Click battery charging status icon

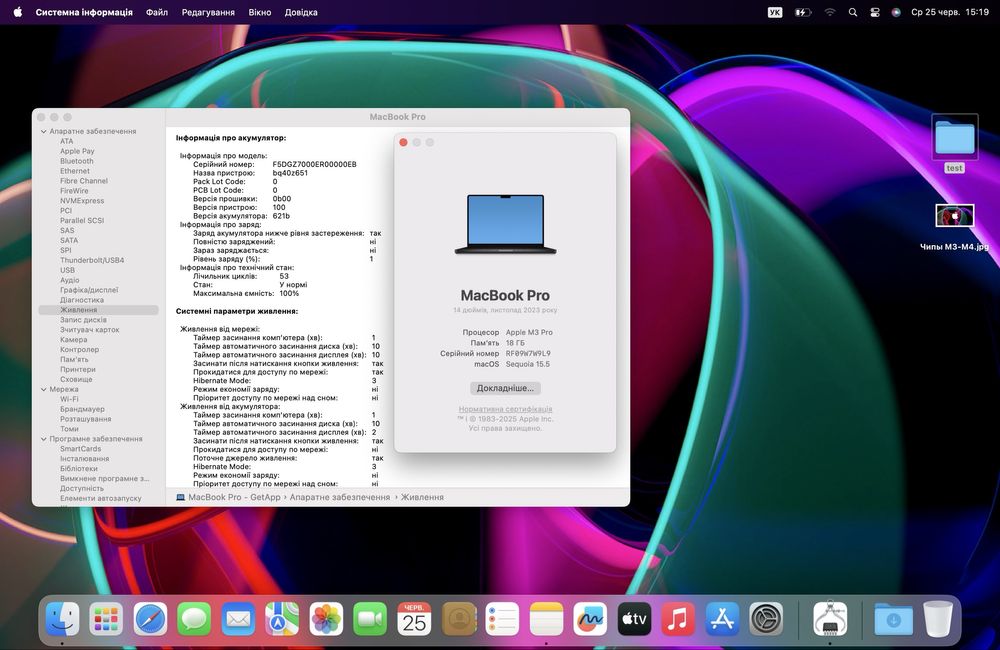tap(802, 12)
